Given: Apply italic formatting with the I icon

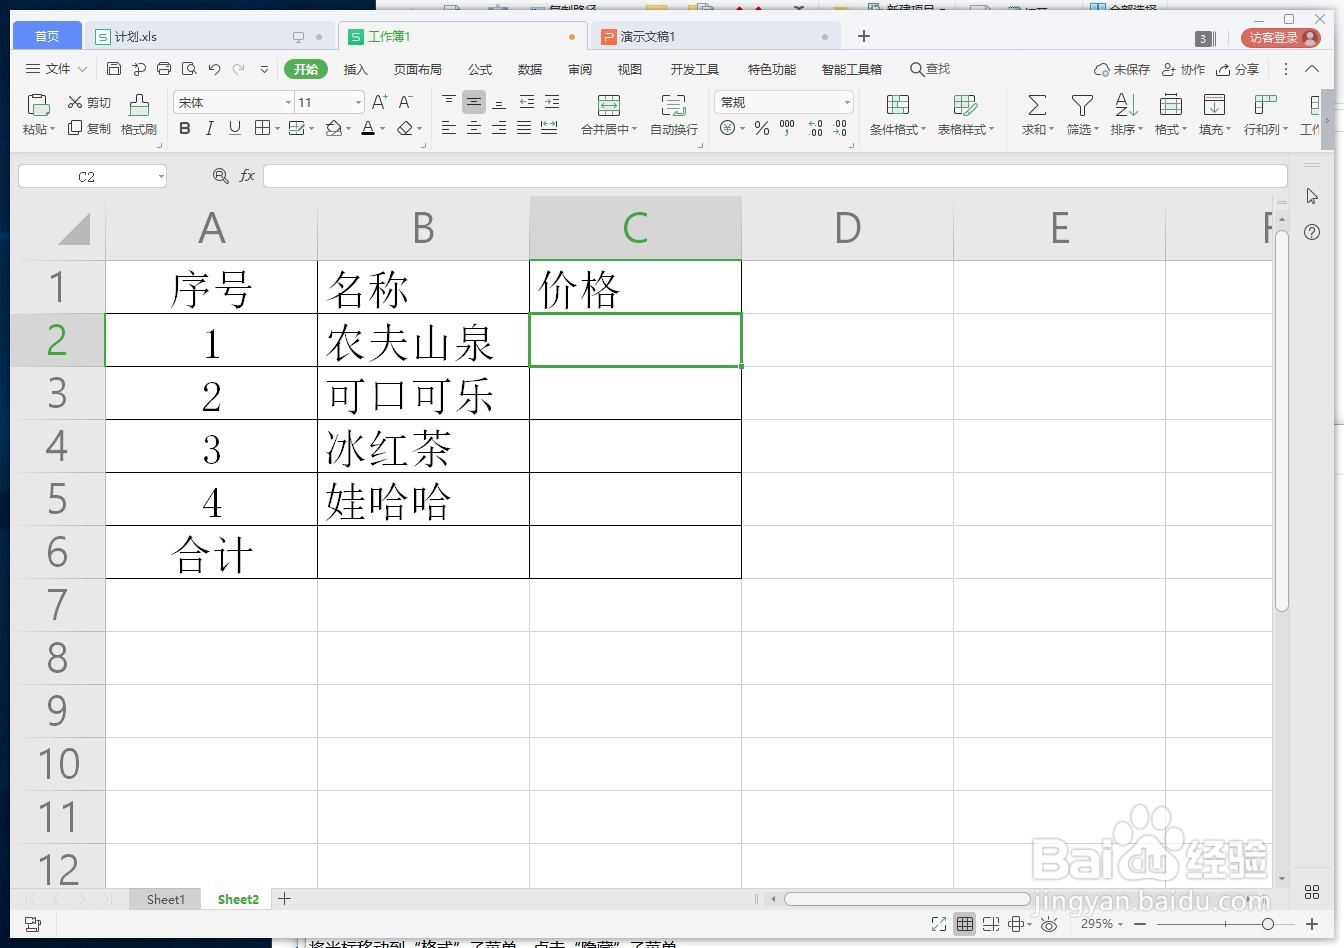Looking at the screenshot, I should (209, 128).
